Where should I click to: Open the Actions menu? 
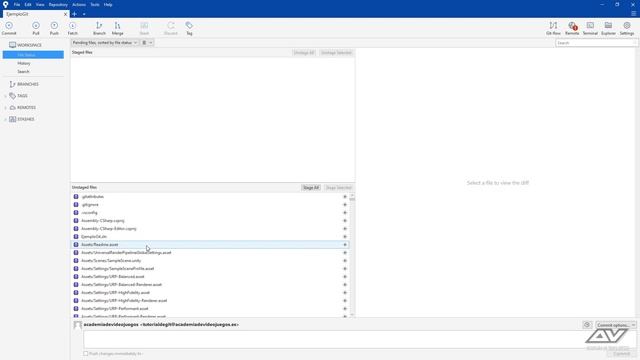tap(79, 4)
